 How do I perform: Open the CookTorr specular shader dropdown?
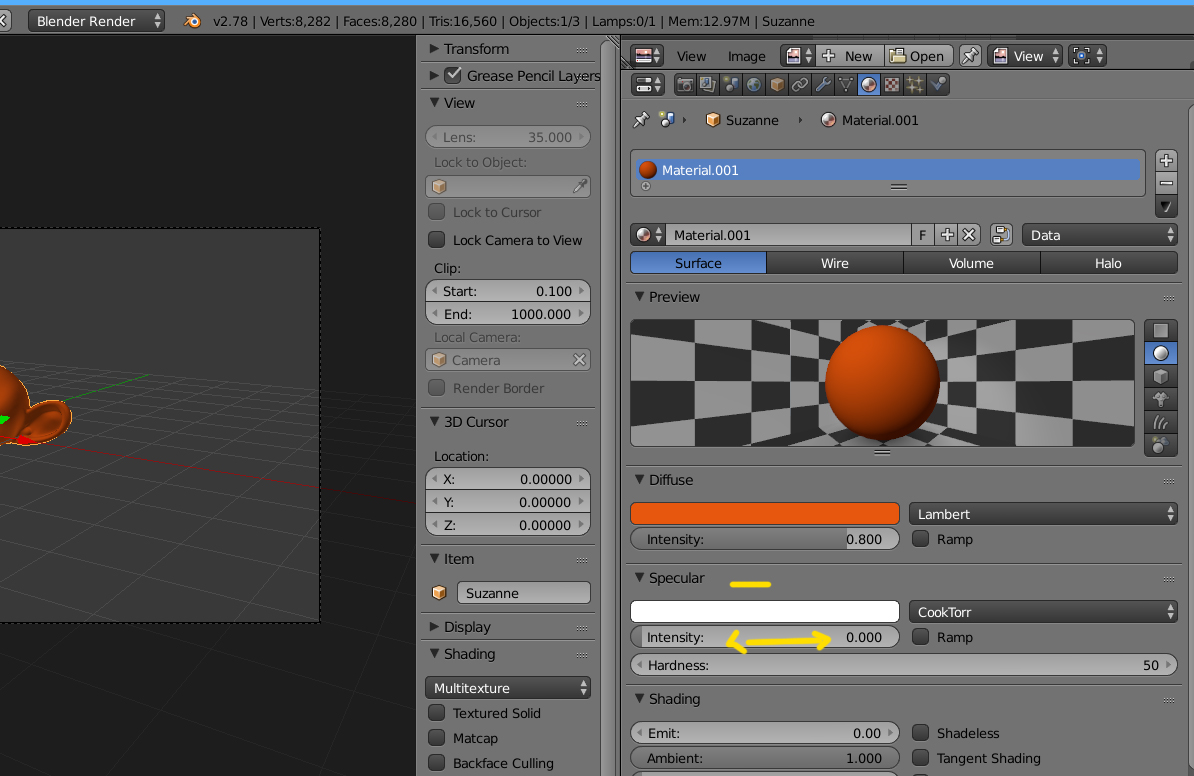pos(1043,612)
